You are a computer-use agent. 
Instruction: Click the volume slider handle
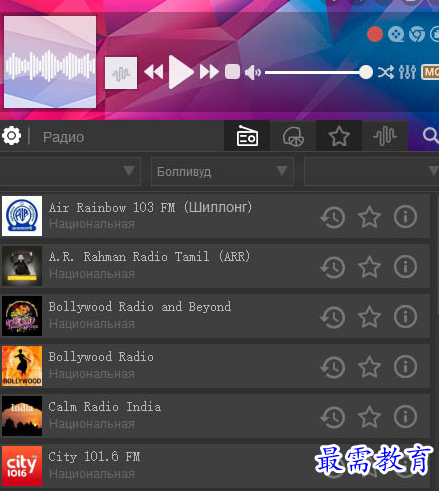pos(366,72)
